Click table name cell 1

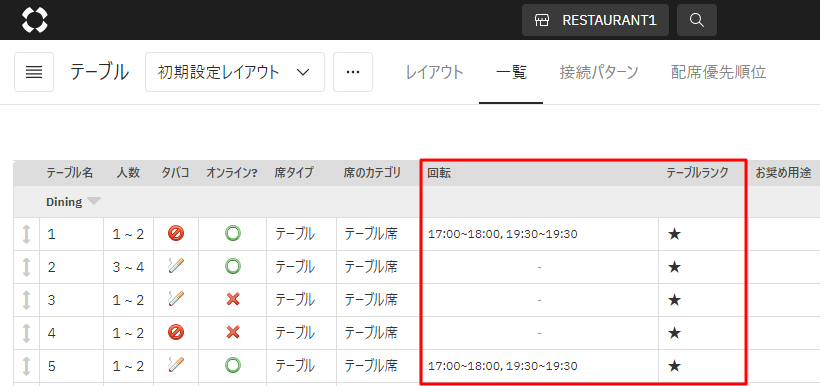(x=71, y=234)
